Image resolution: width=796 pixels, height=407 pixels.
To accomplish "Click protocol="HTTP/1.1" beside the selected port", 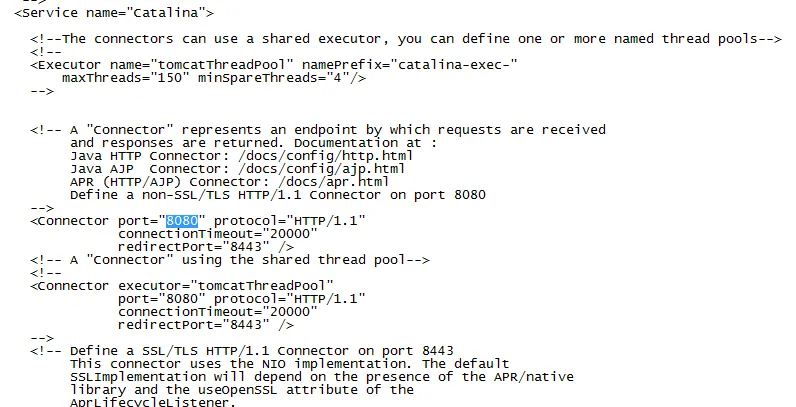I will click(x=289, y=221).
